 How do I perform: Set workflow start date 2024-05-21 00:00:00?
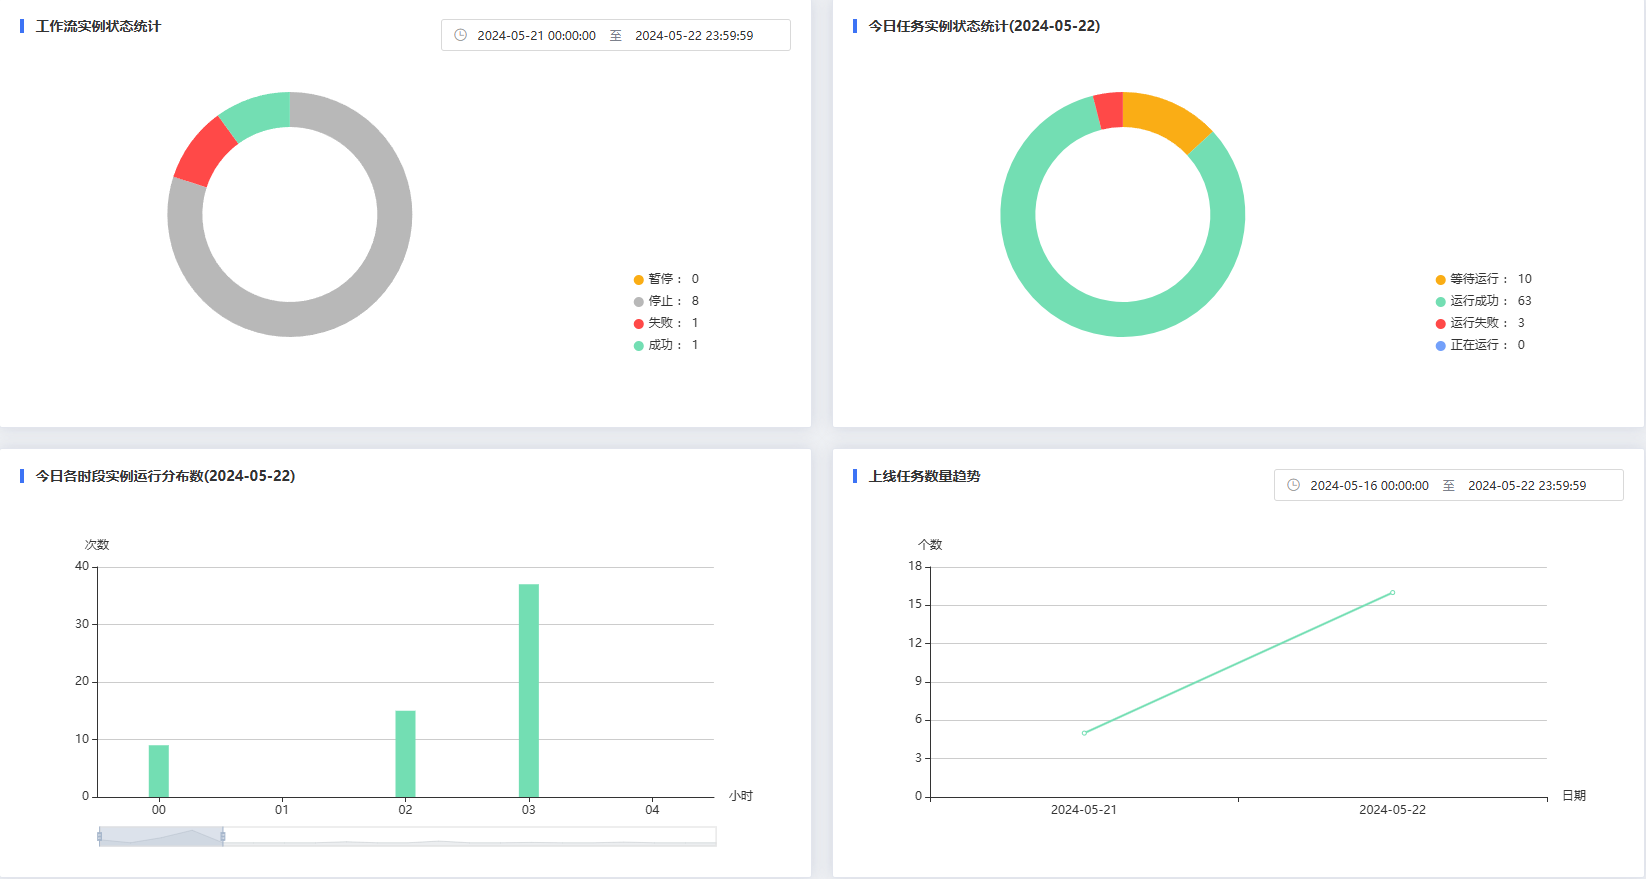536,35
